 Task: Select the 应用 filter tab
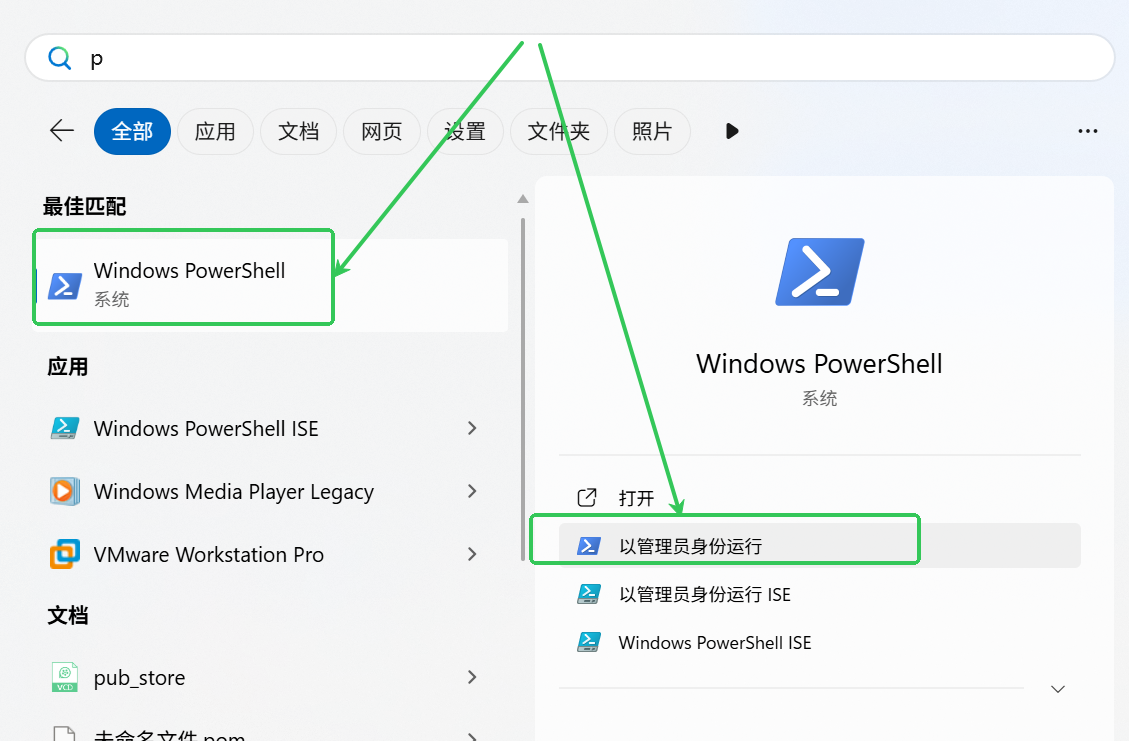[x=215, y=131]
